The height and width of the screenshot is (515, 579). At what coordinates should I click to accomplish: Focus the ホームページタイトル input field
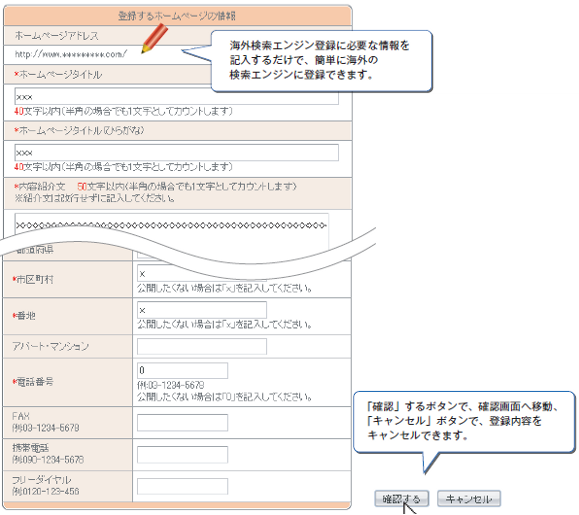177,96
